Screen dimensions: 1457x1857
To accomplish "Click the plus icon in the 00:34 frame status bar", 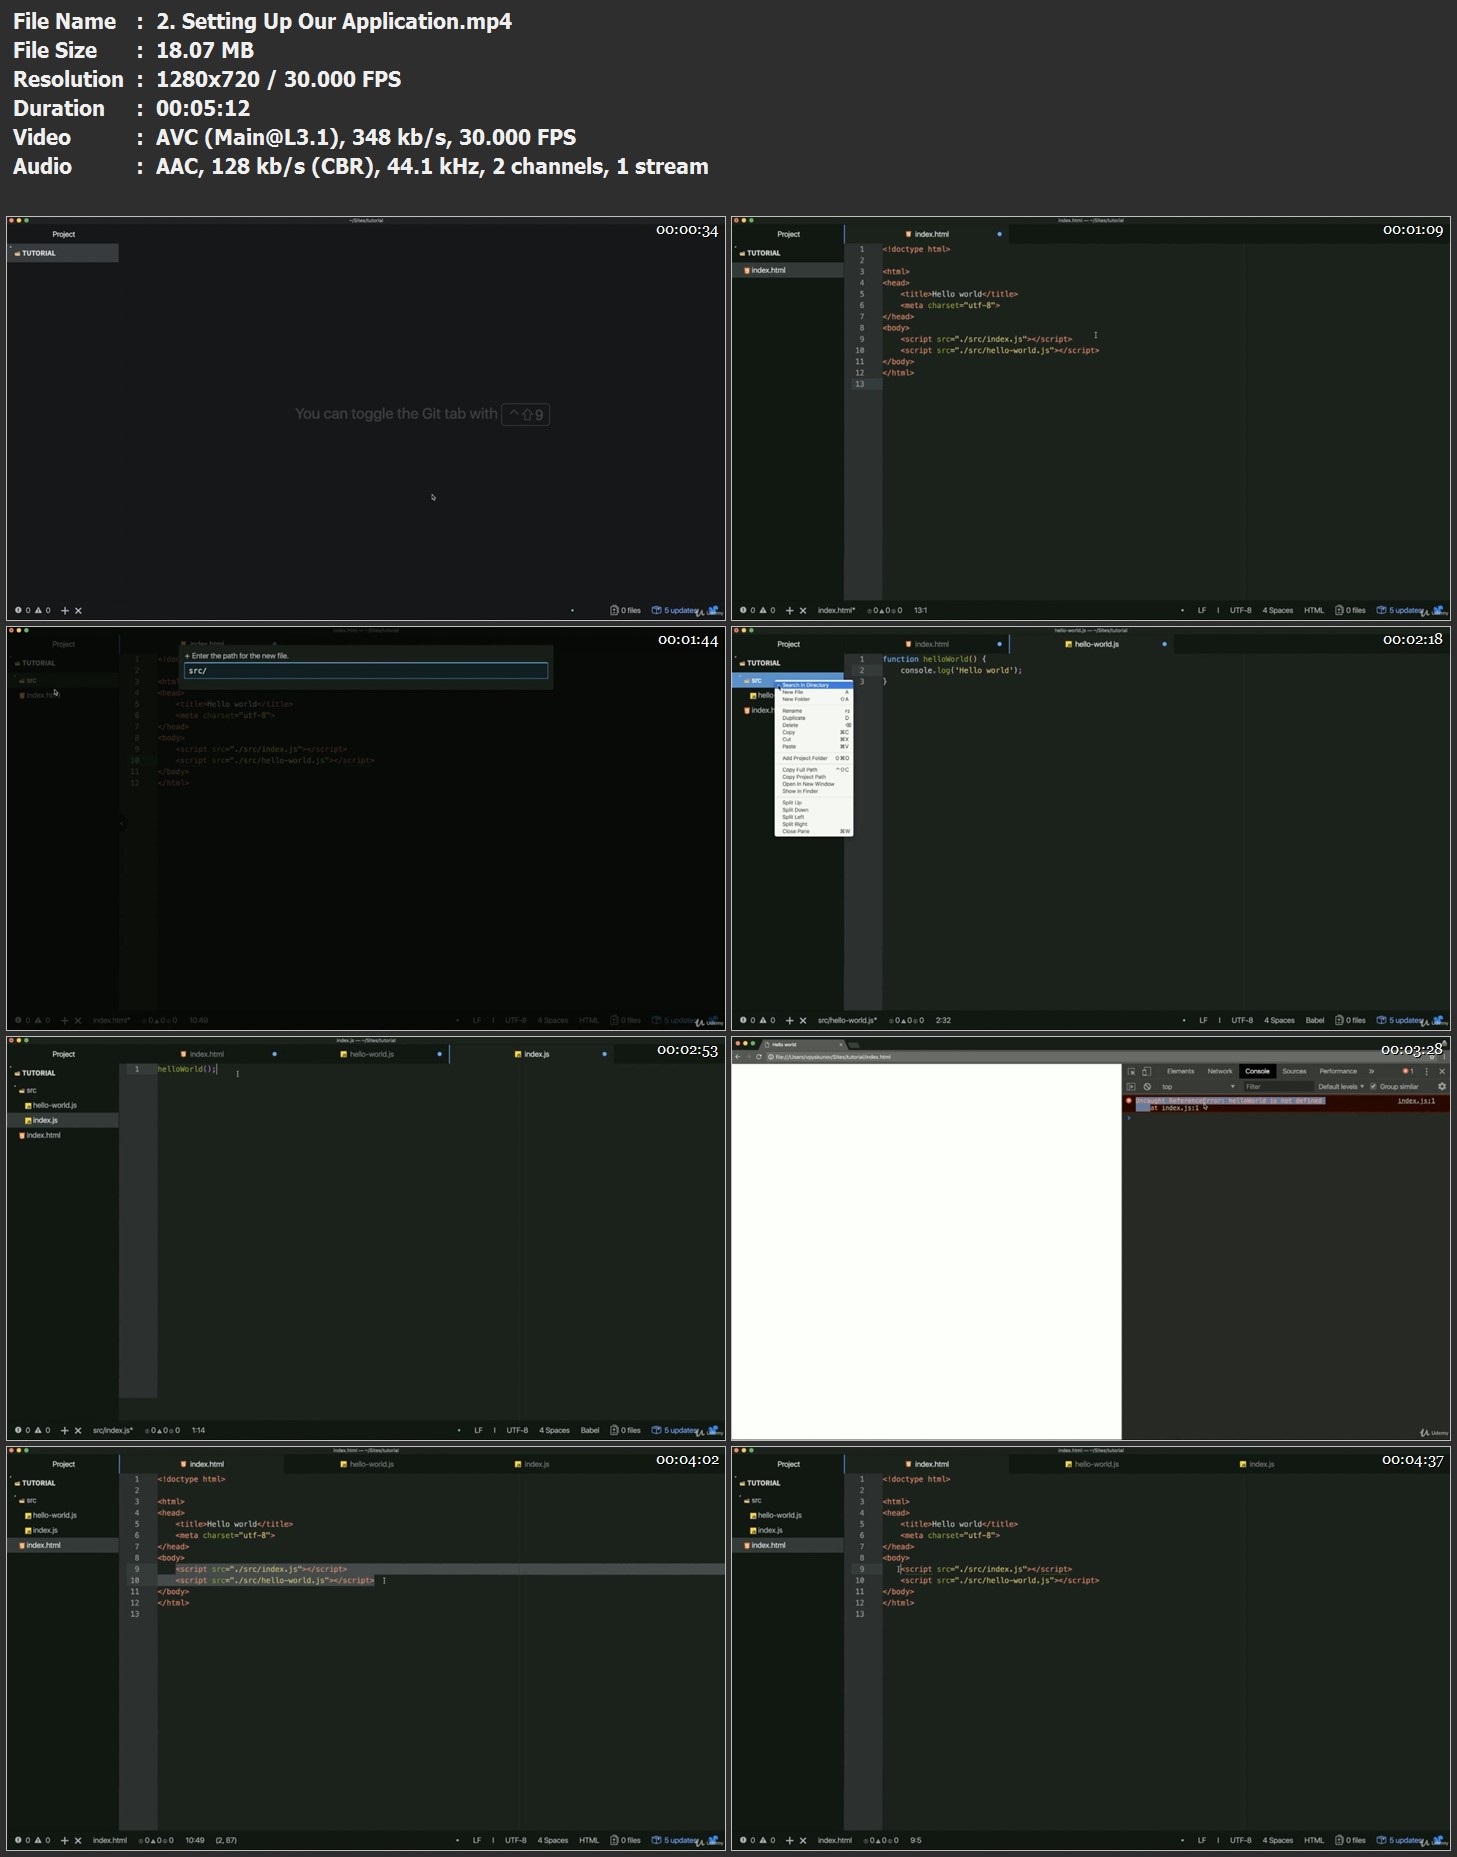I will pyautogui.click(x=65, y=610).
